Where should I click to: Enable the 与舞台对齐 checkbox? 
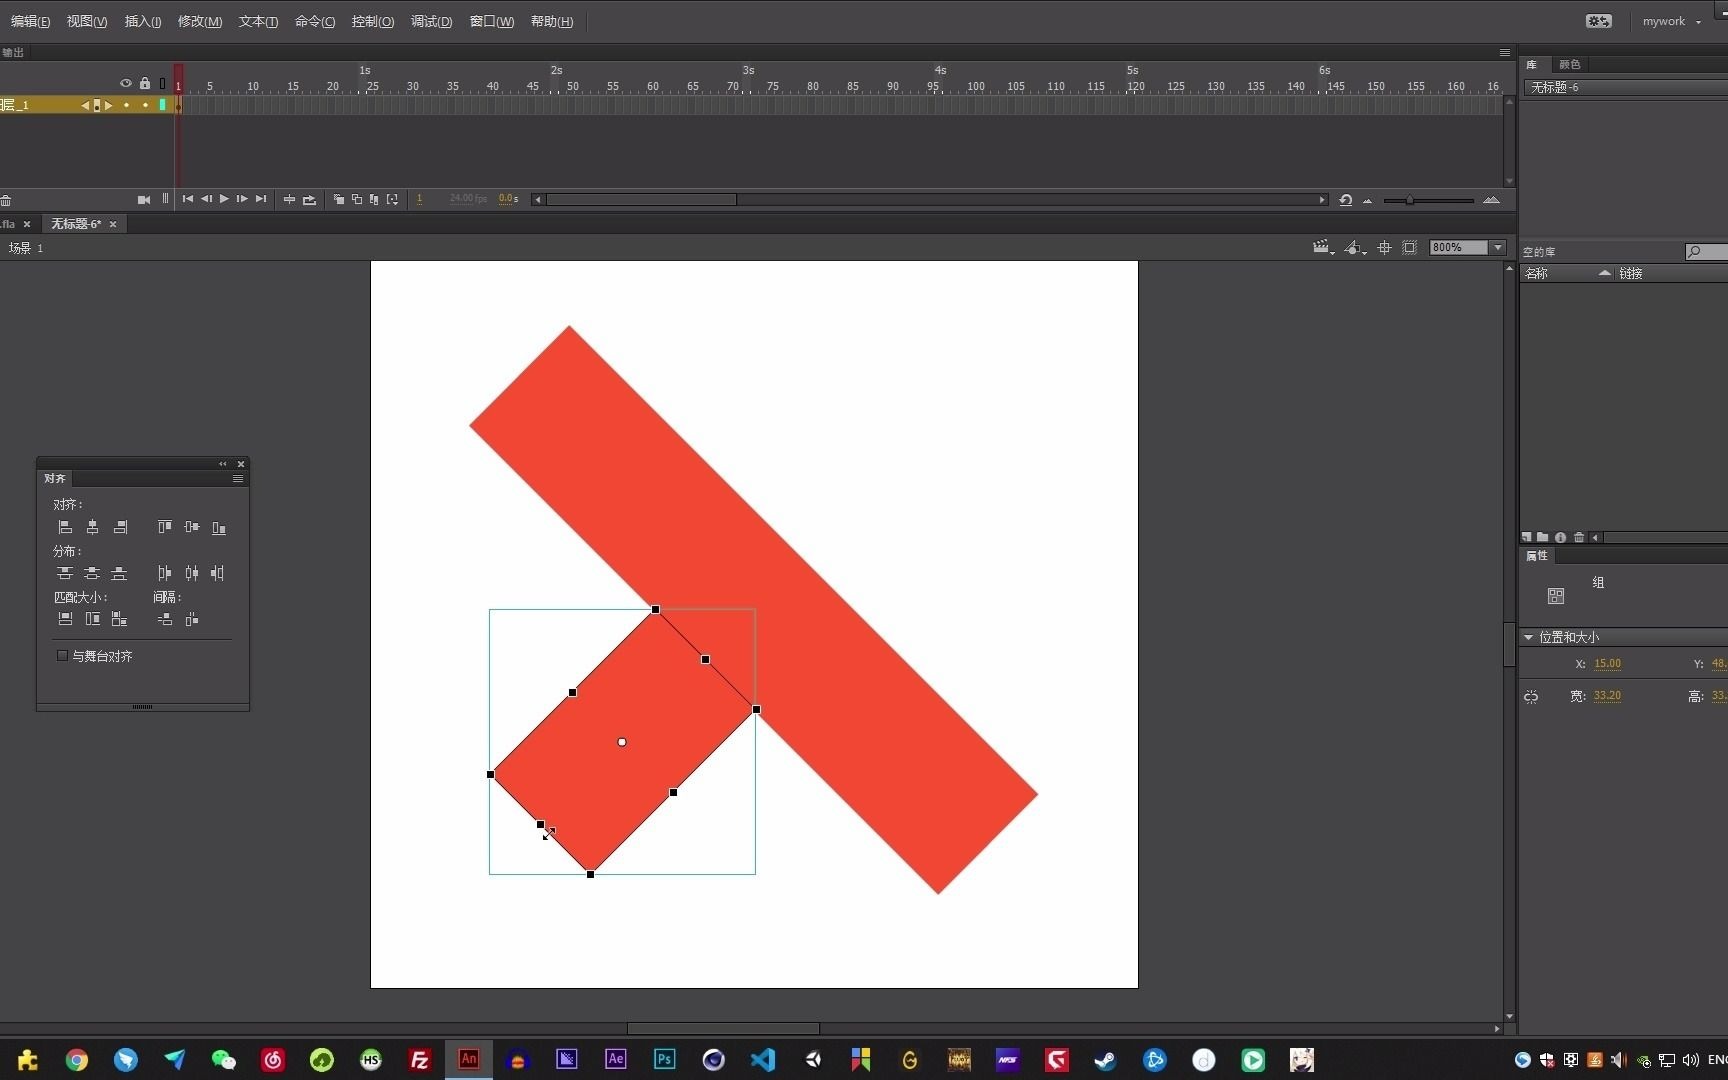tap(62, 656)
